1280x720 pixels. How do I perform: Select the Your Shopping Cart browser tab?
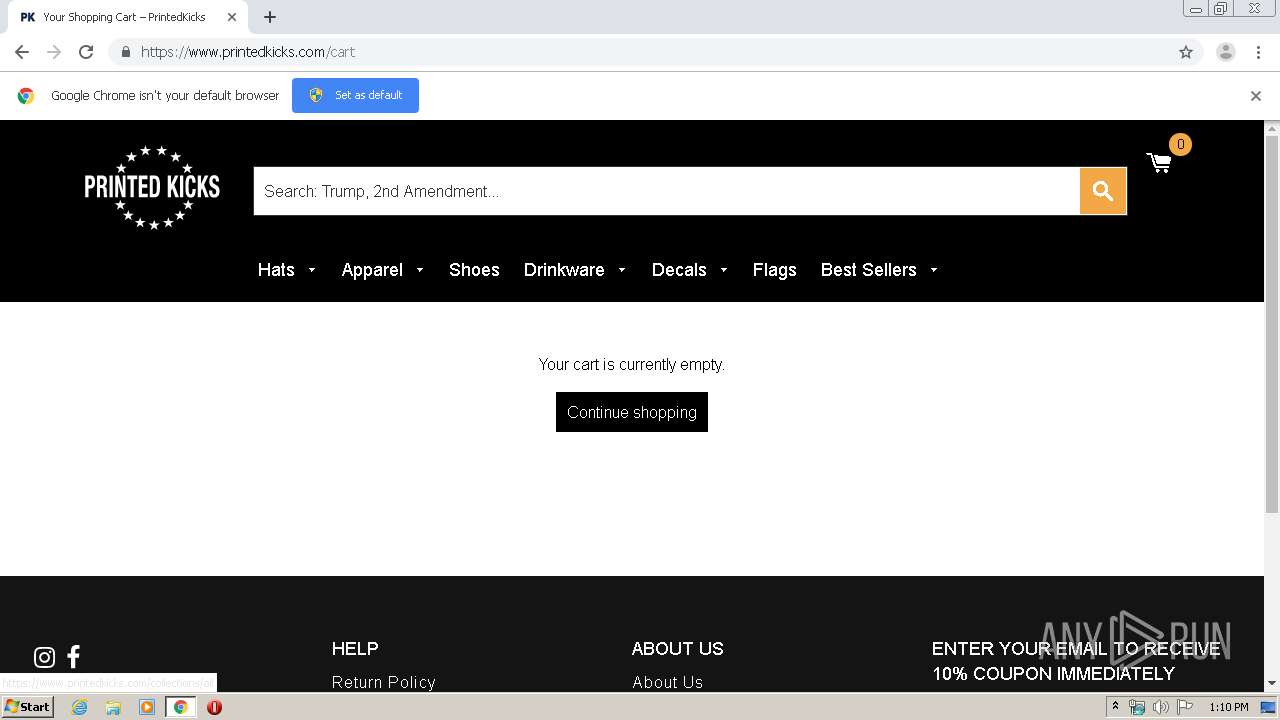click(128, 17)
